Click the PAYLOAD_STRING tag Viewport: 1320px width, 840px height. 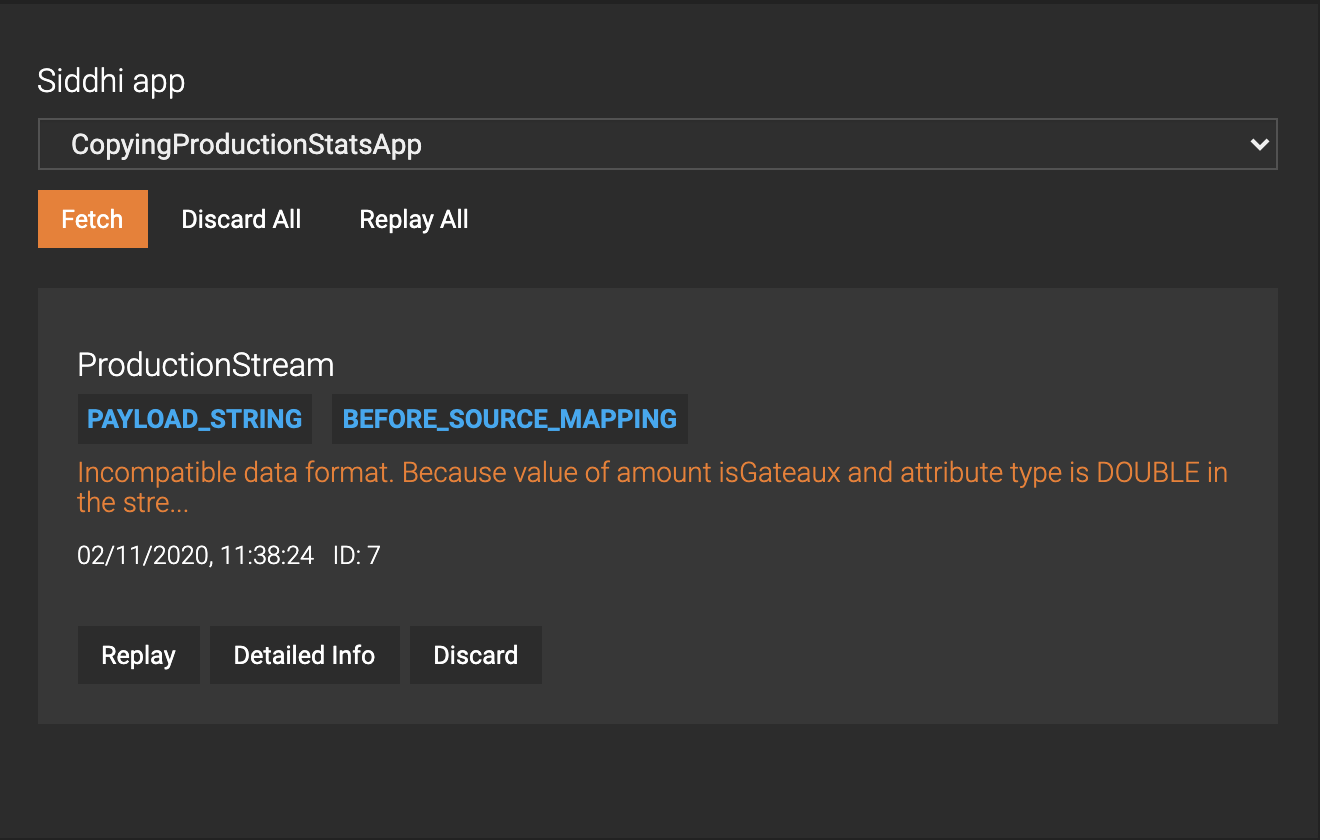click(195, 419)
